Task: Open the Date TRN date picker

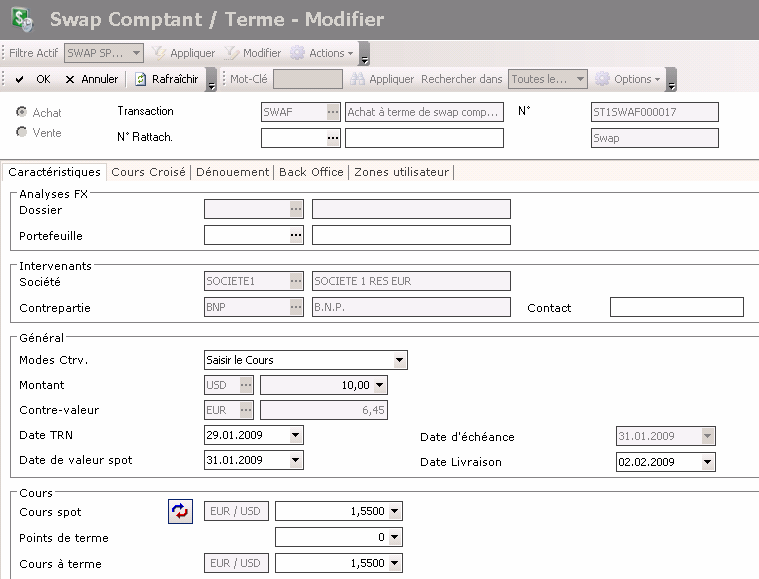Action: pyautogui.click(x=295, y=435)
